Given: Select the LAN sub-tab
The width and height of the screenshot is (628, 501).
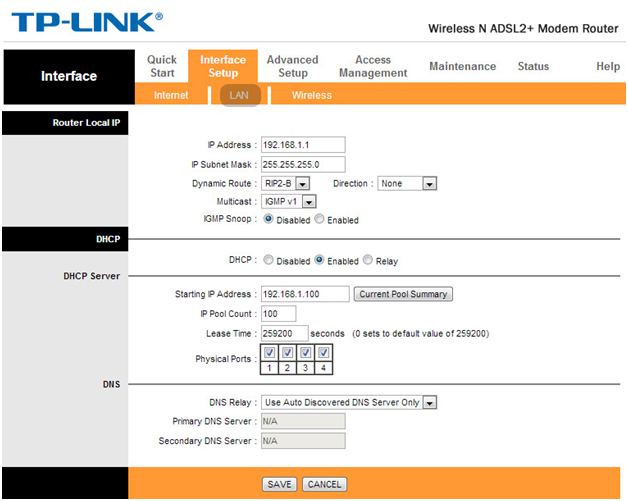Looking at the screenshot, I should coord(240,95).
